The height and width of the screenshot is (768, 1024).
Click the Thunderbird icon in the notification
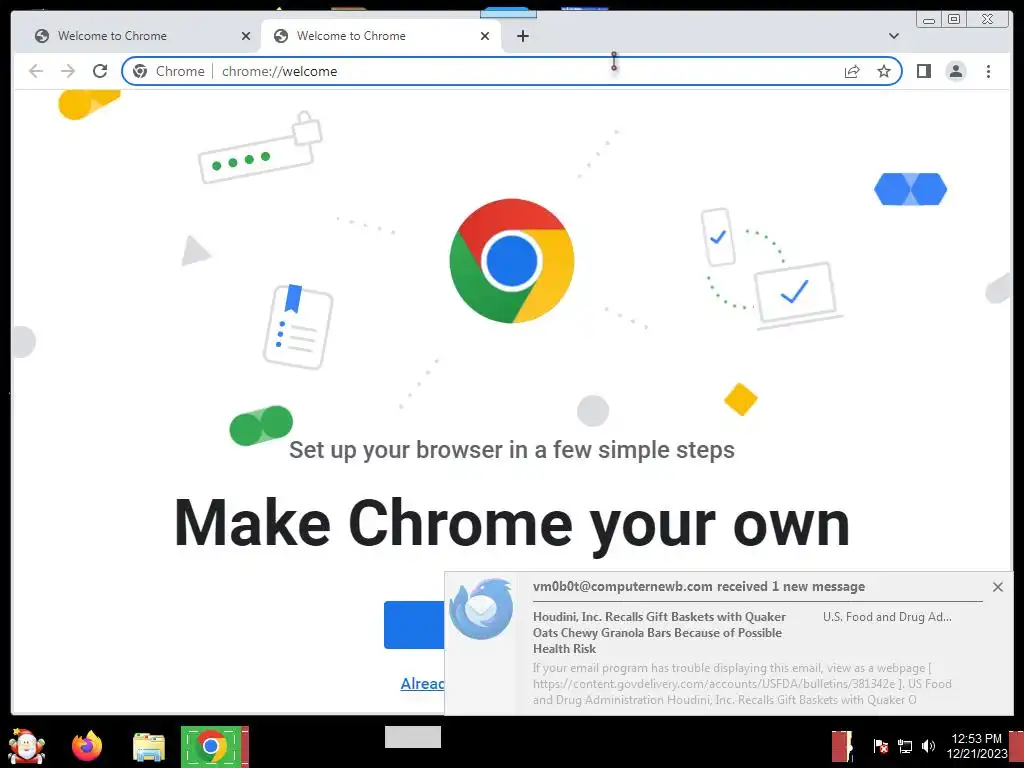coord(482,609)
